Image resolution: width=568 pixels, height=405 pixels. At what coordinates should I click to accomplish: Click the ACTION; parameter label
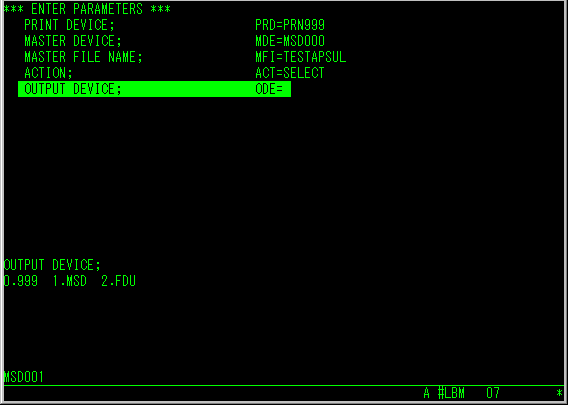49,73
